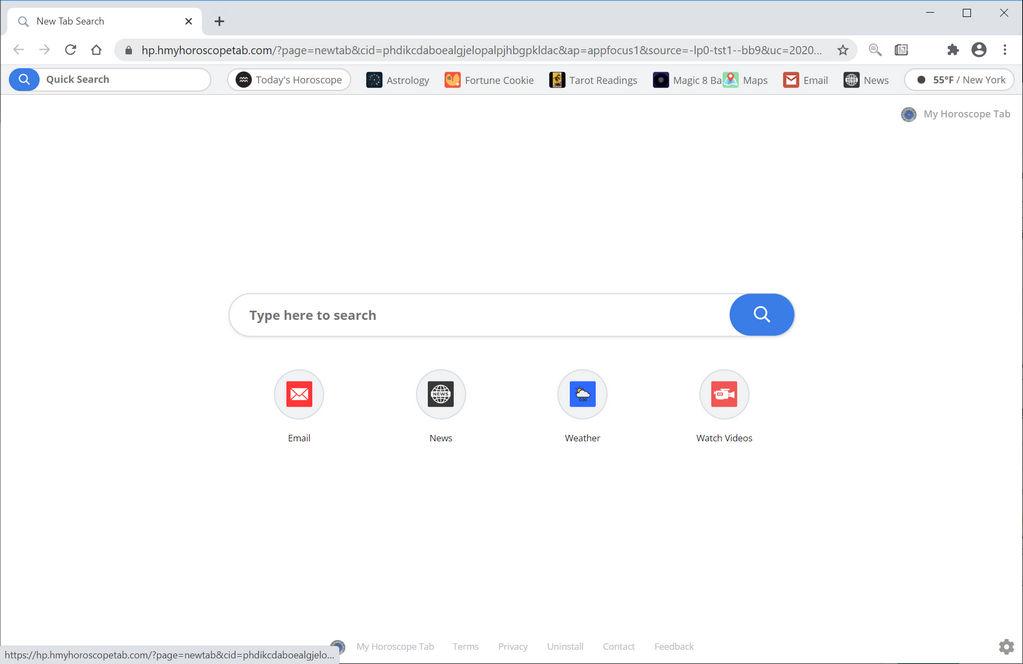Viewport: 1023px width, 664px height.
Task: Select the Astrology shortcut icon
Action: point(397,79)
